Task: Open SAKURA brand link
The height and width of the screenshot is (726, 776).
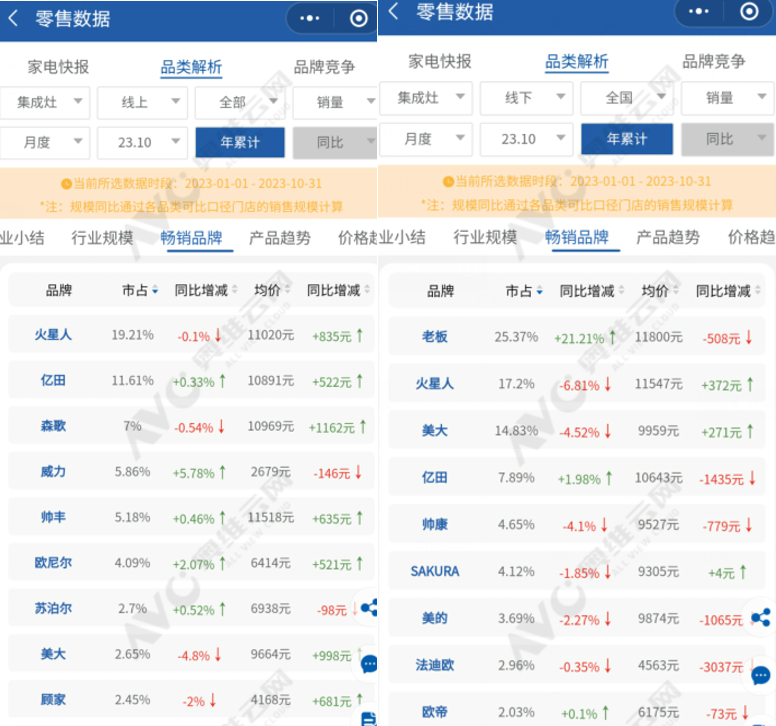Action: coord(435,572)
